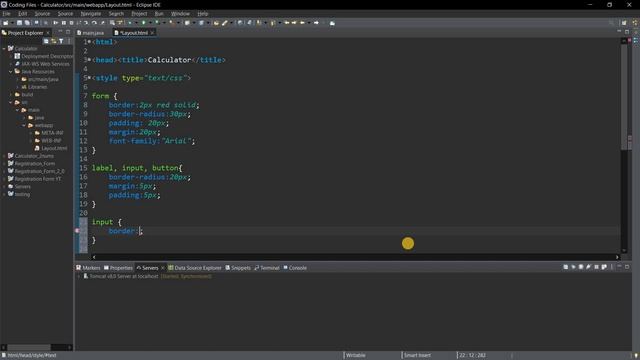Close the Project Explorer view
The height and width of the screenshot is (360, 640).
click(x=48, y=33)
